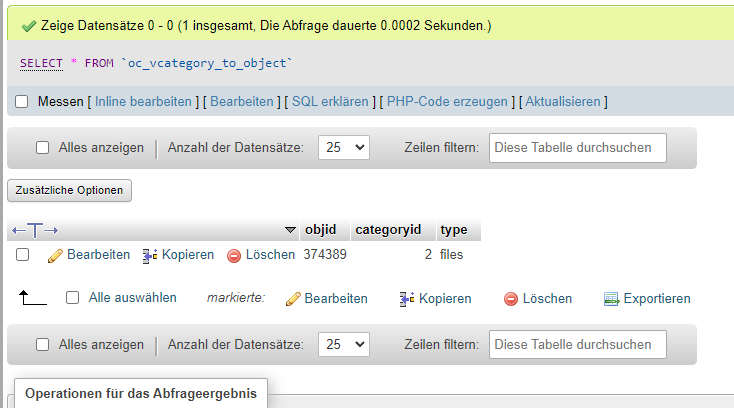Focus the lower Diese Tabelle durchsuchen field

(578, 344)
